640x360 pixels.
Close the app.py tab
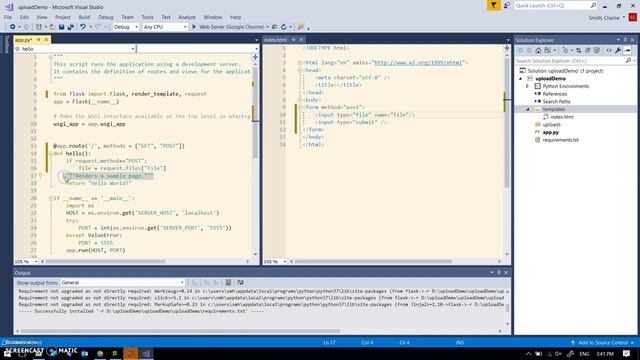tap(46, 40)
